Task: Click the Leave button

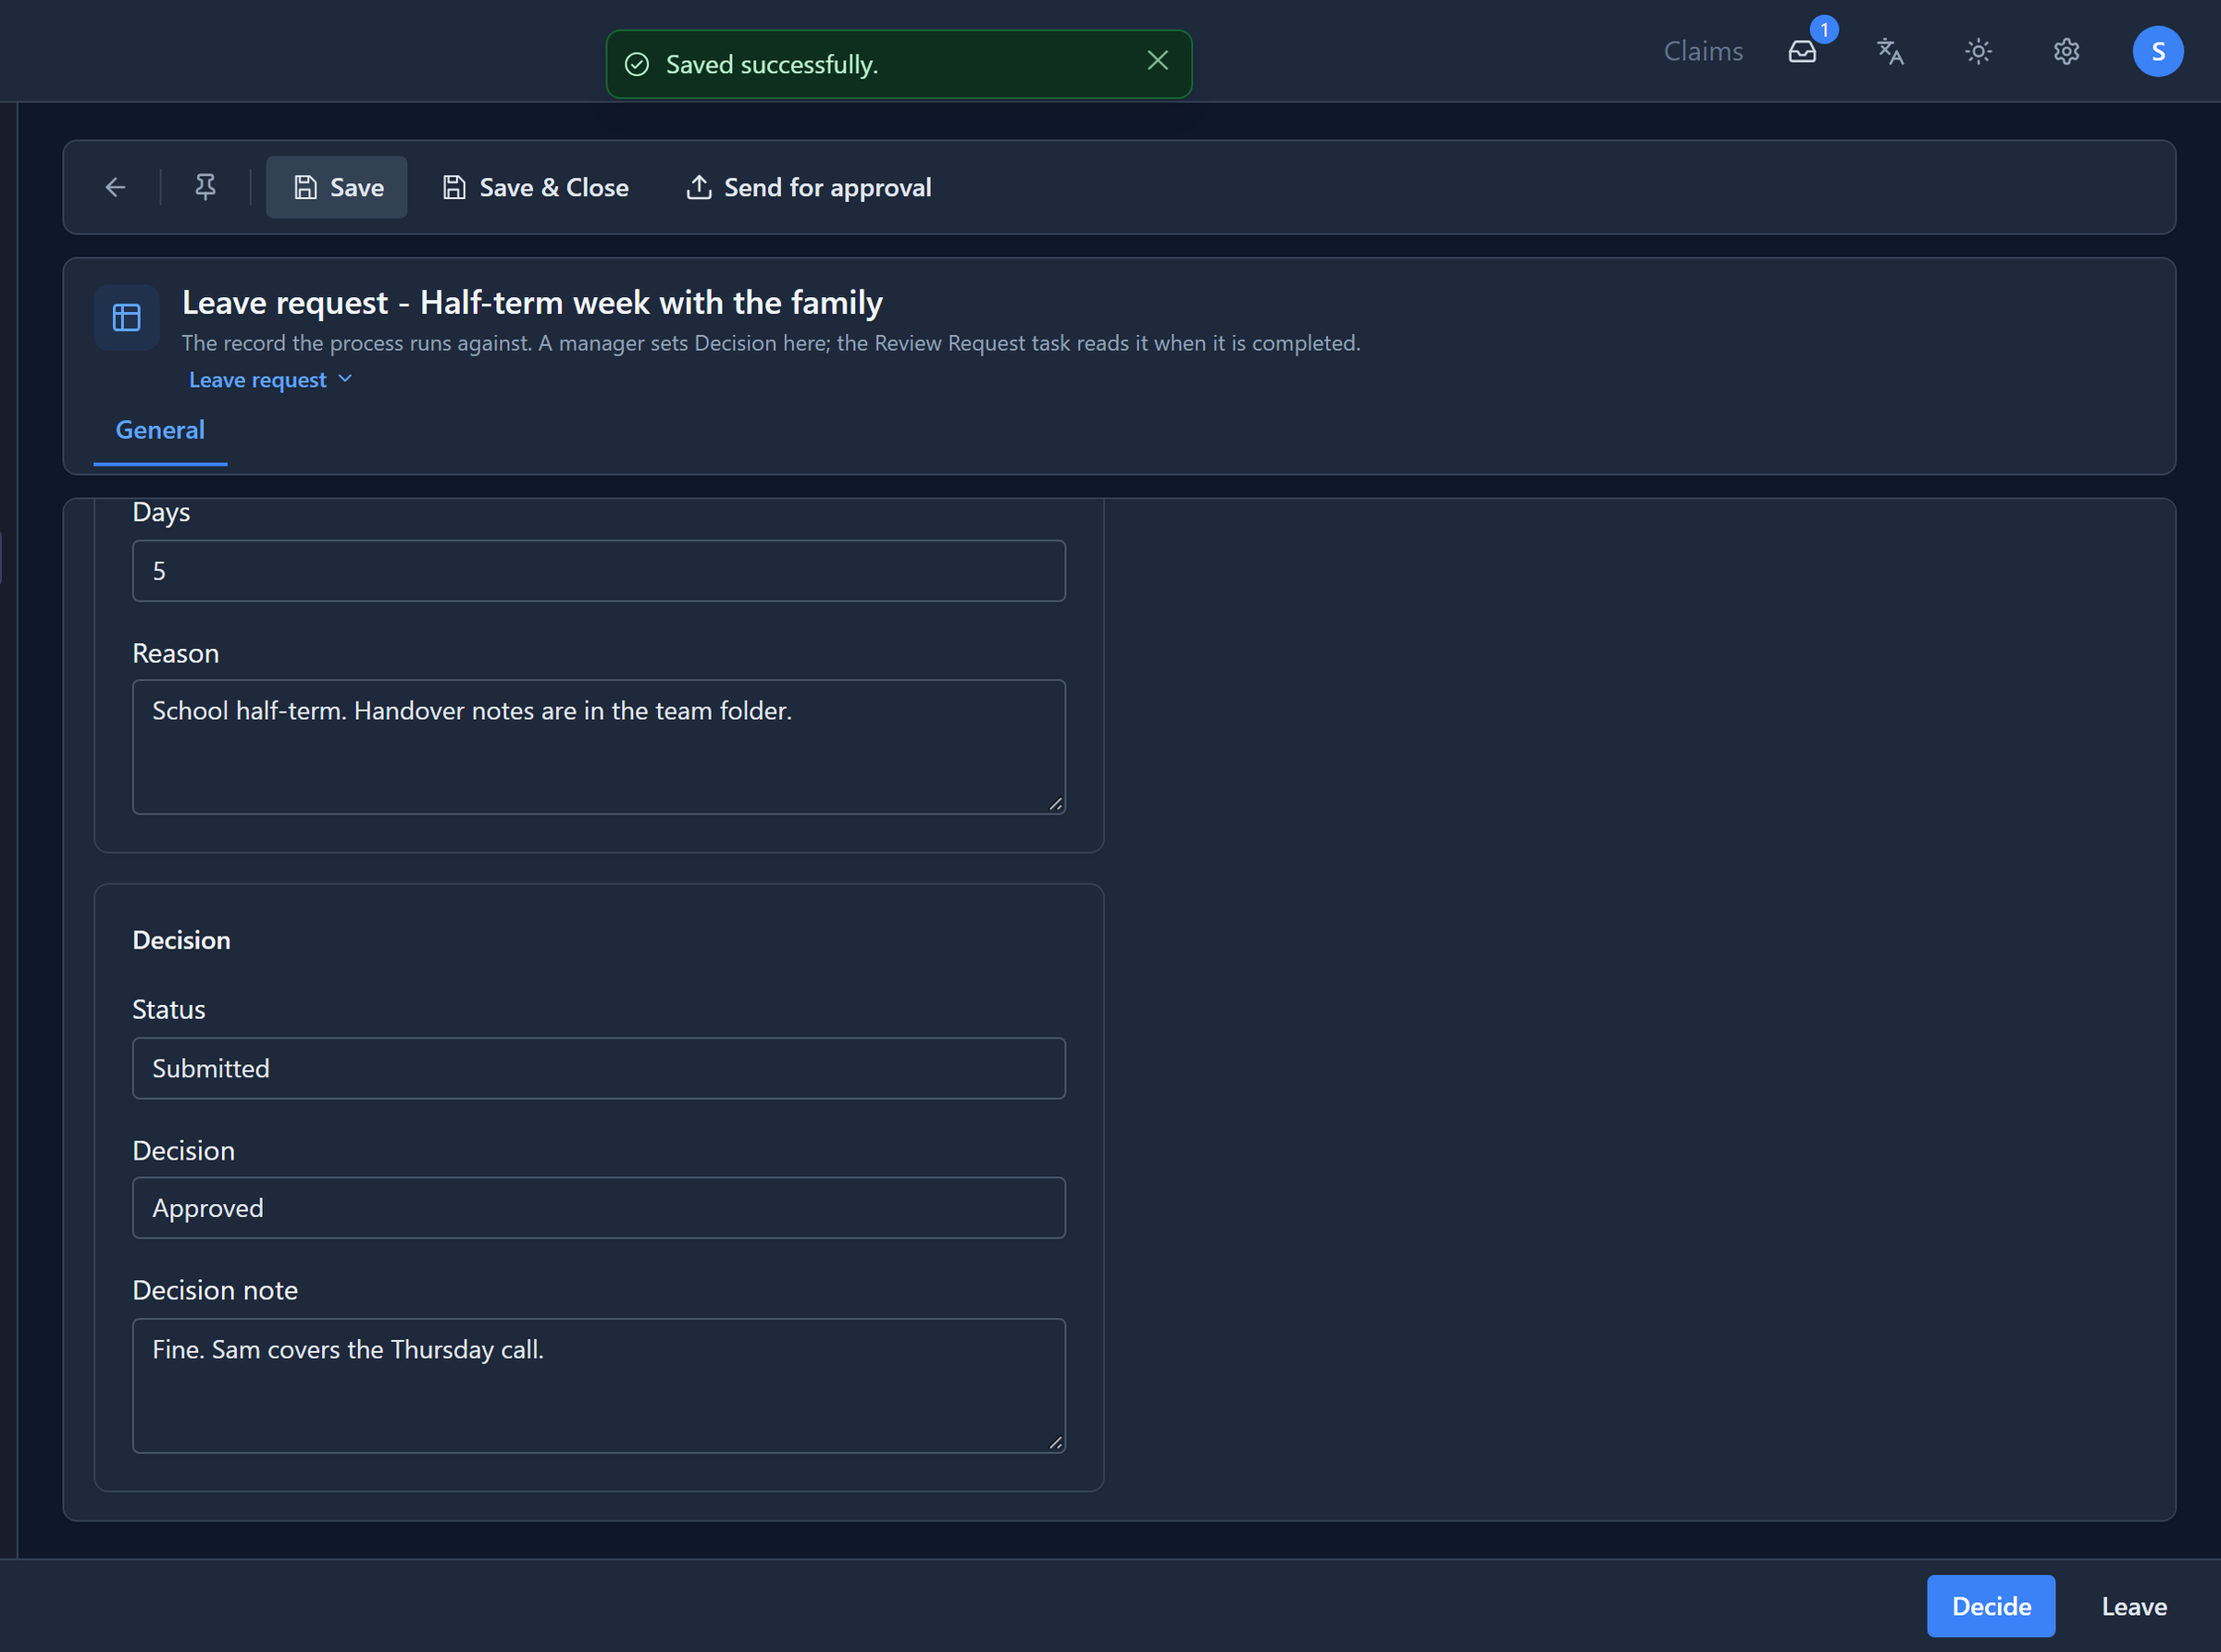Action: (x=2134, y=1606)
